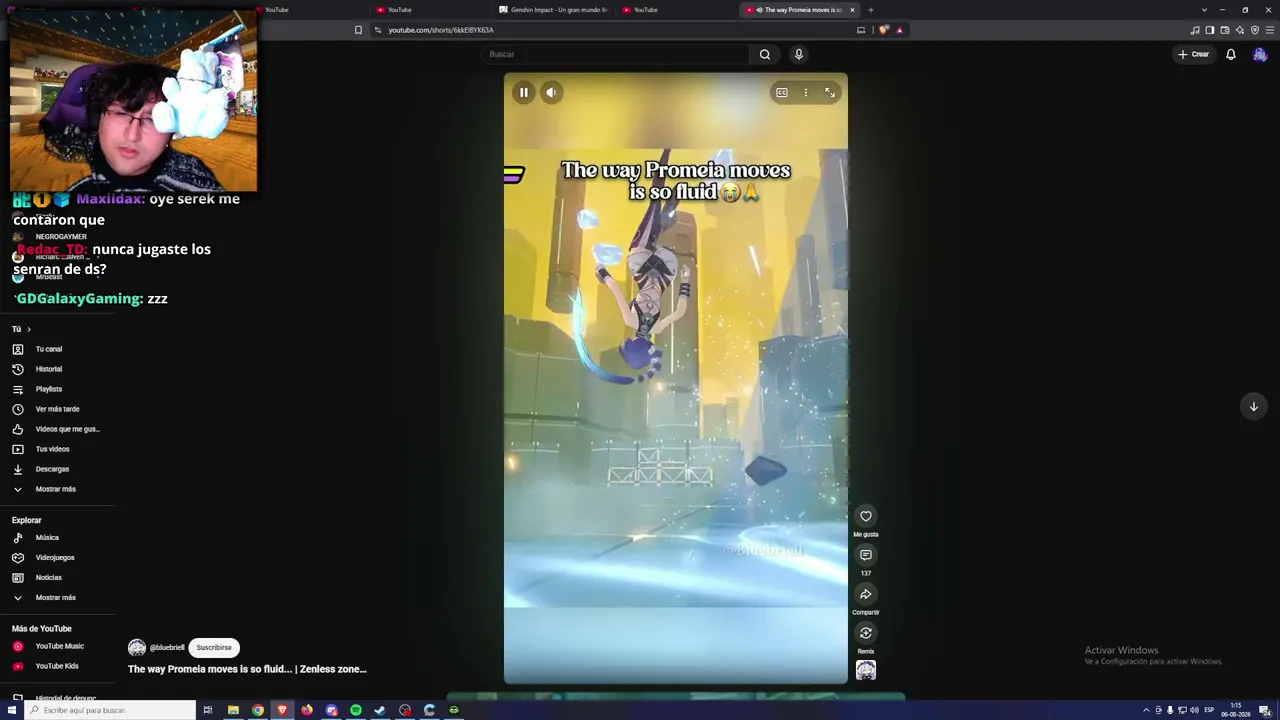Click the address bar URL youtube.com/shorts

441,30
